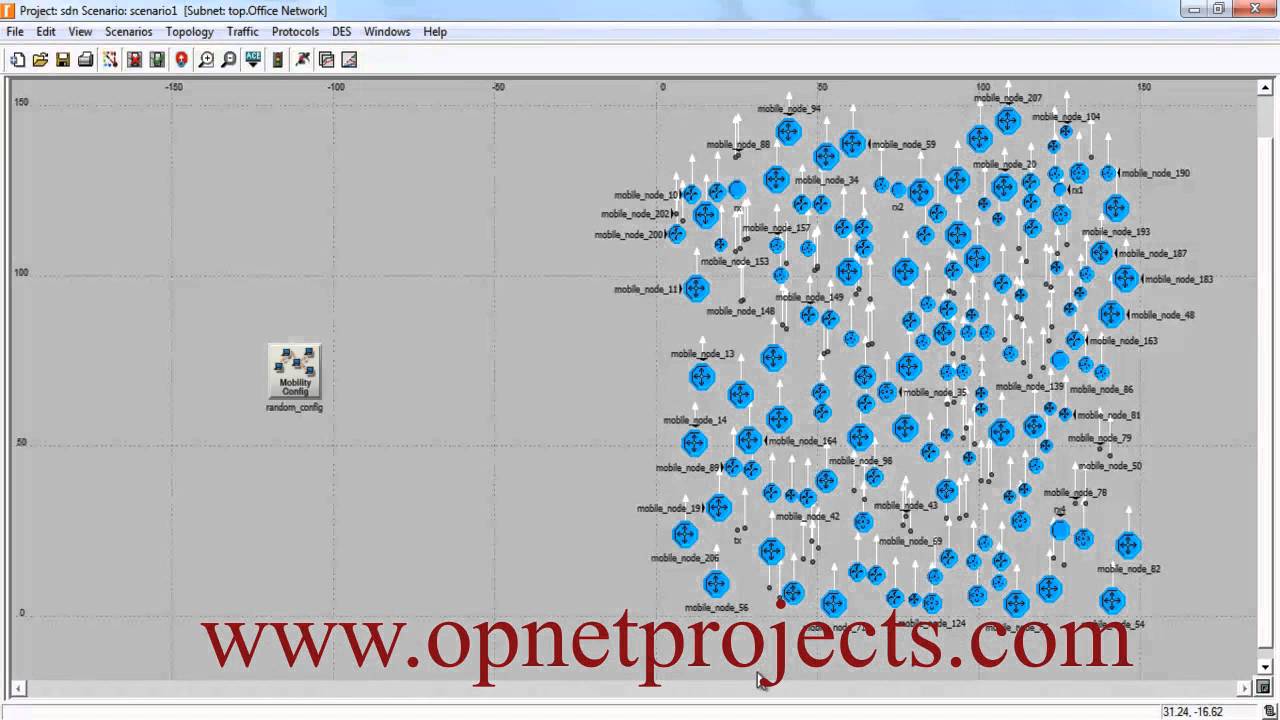
Task: Select the mobile_node_82 router icon
Action: (1128, 545)
